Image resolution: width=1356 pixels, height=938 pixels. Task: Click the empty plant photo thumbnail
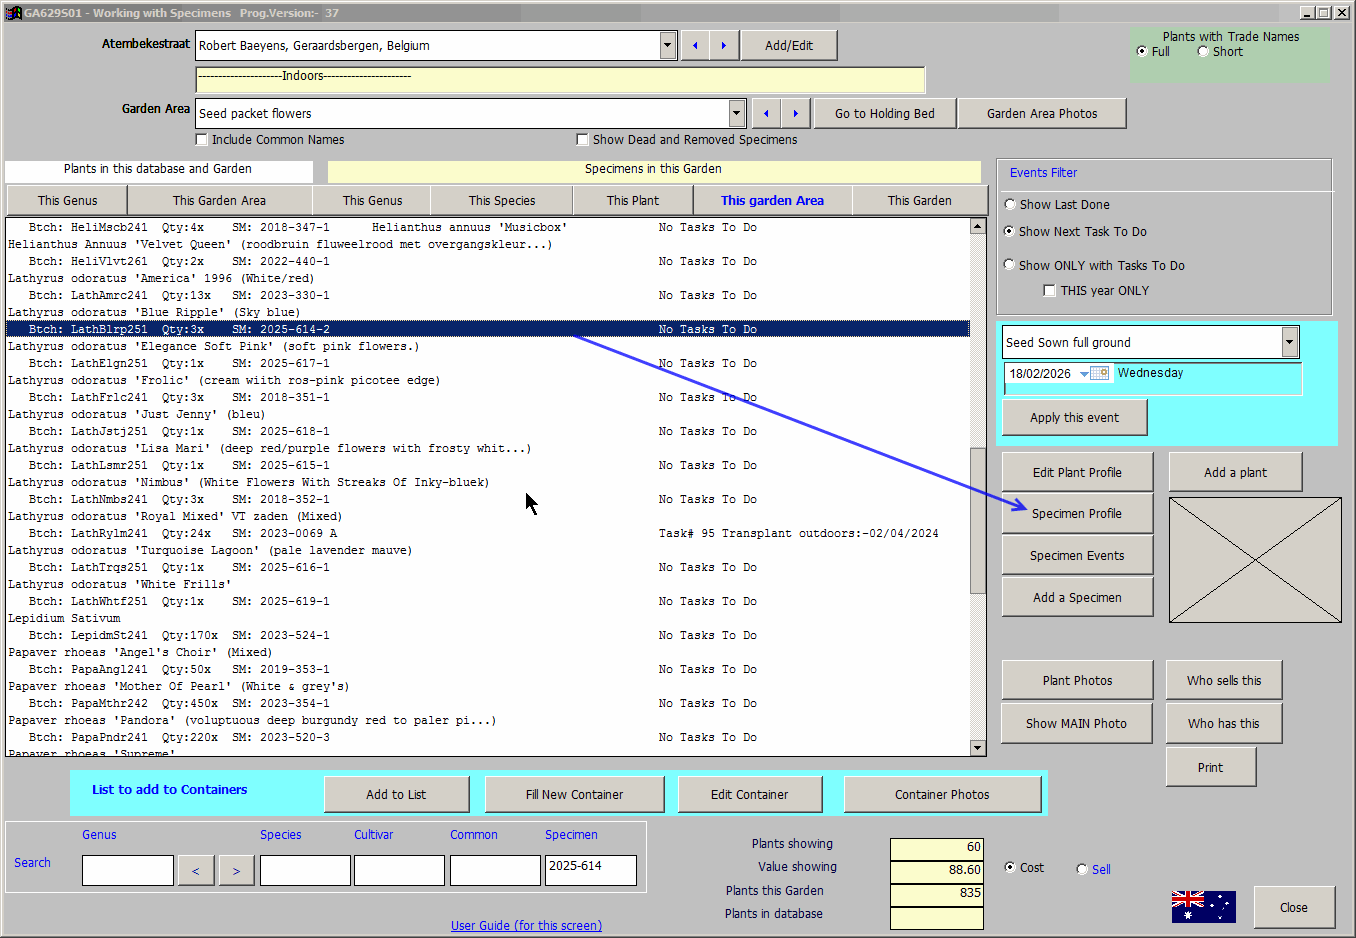tap(1255, 560)
